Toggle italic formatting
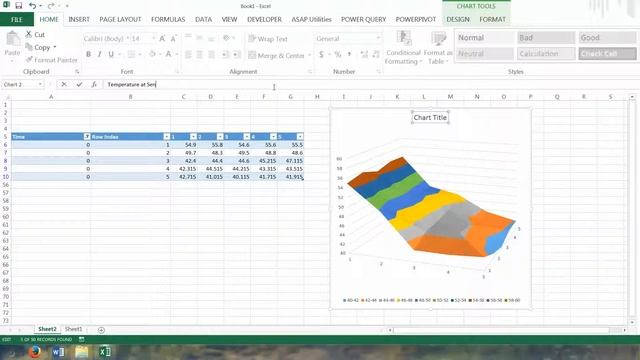 pos(99,54)
